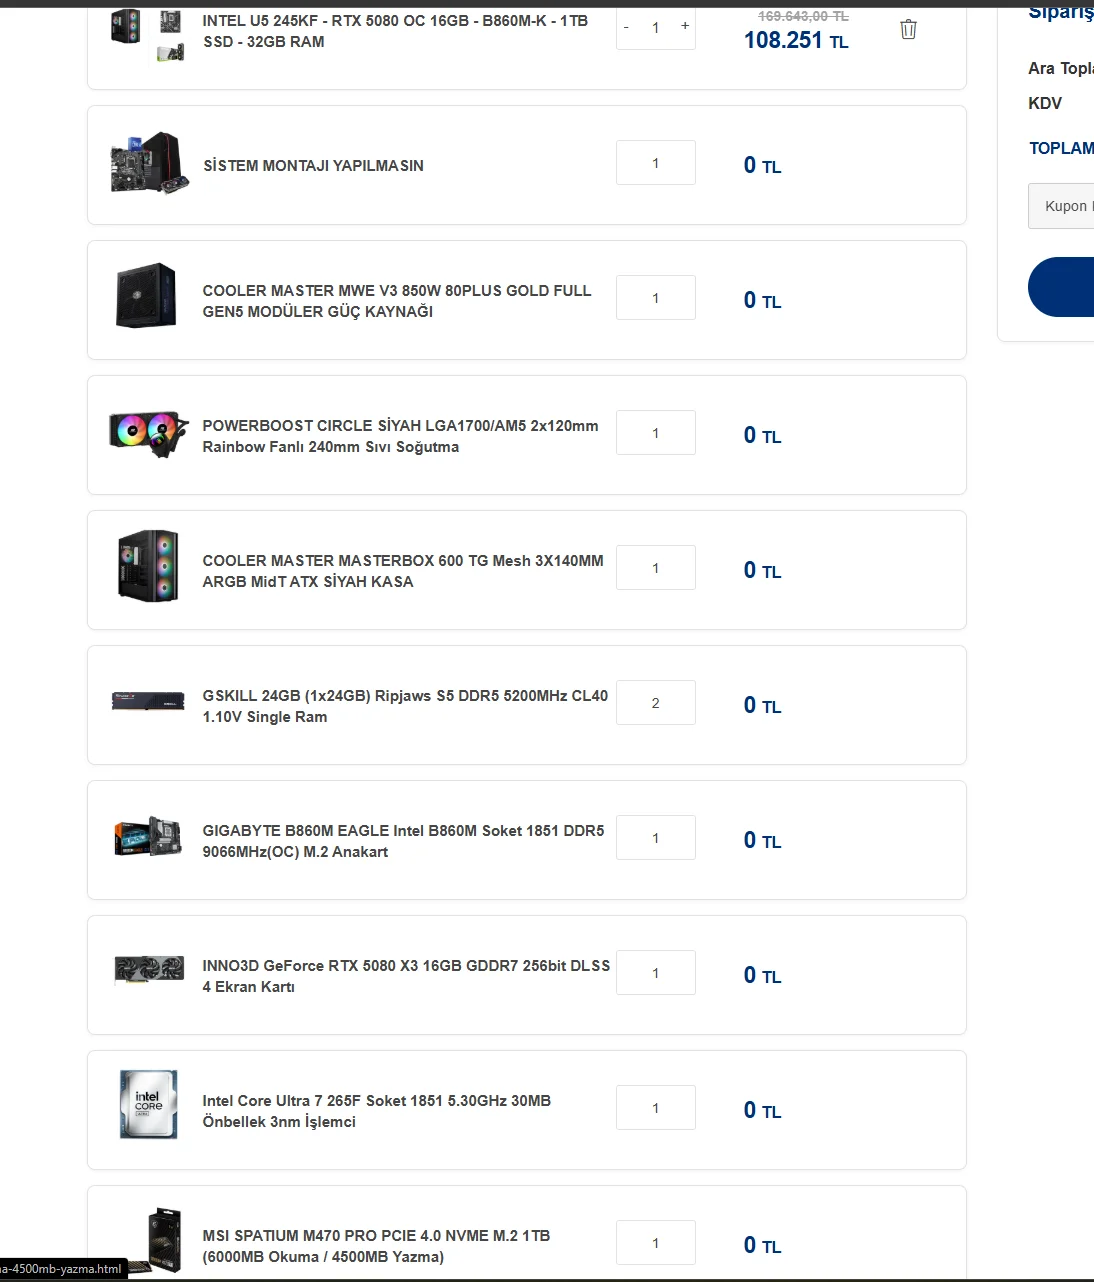Open MSI SPATIUM M470 PRO 1TB title
The image size is (1094, 1282).
[x=376, y=1246]
